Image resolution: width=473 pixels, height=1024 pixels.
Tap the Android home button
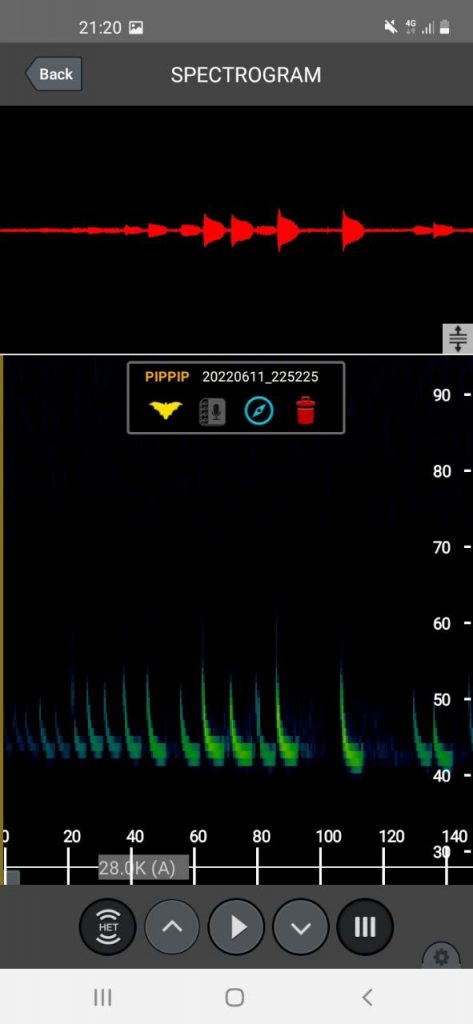pyautogui.click(x=235, y=997)
